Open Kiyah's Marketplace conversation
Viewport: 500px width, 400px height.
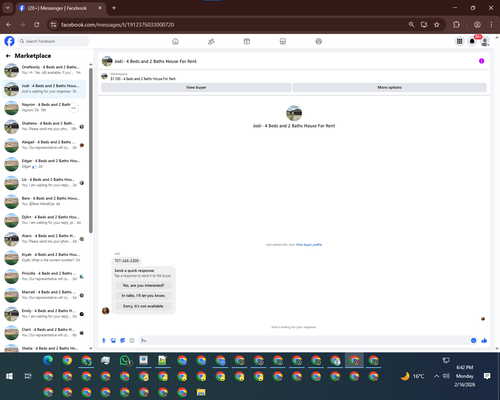tap(44, 257)
